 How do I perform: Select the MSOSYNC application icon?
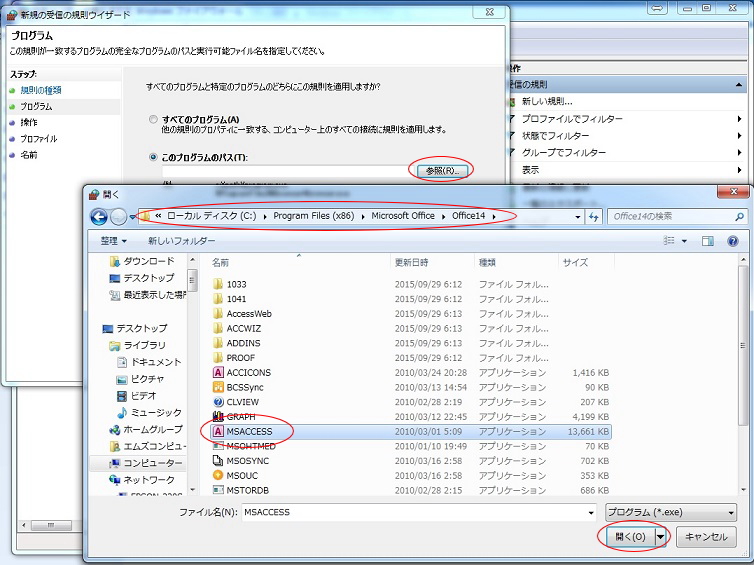click(218, 461)
